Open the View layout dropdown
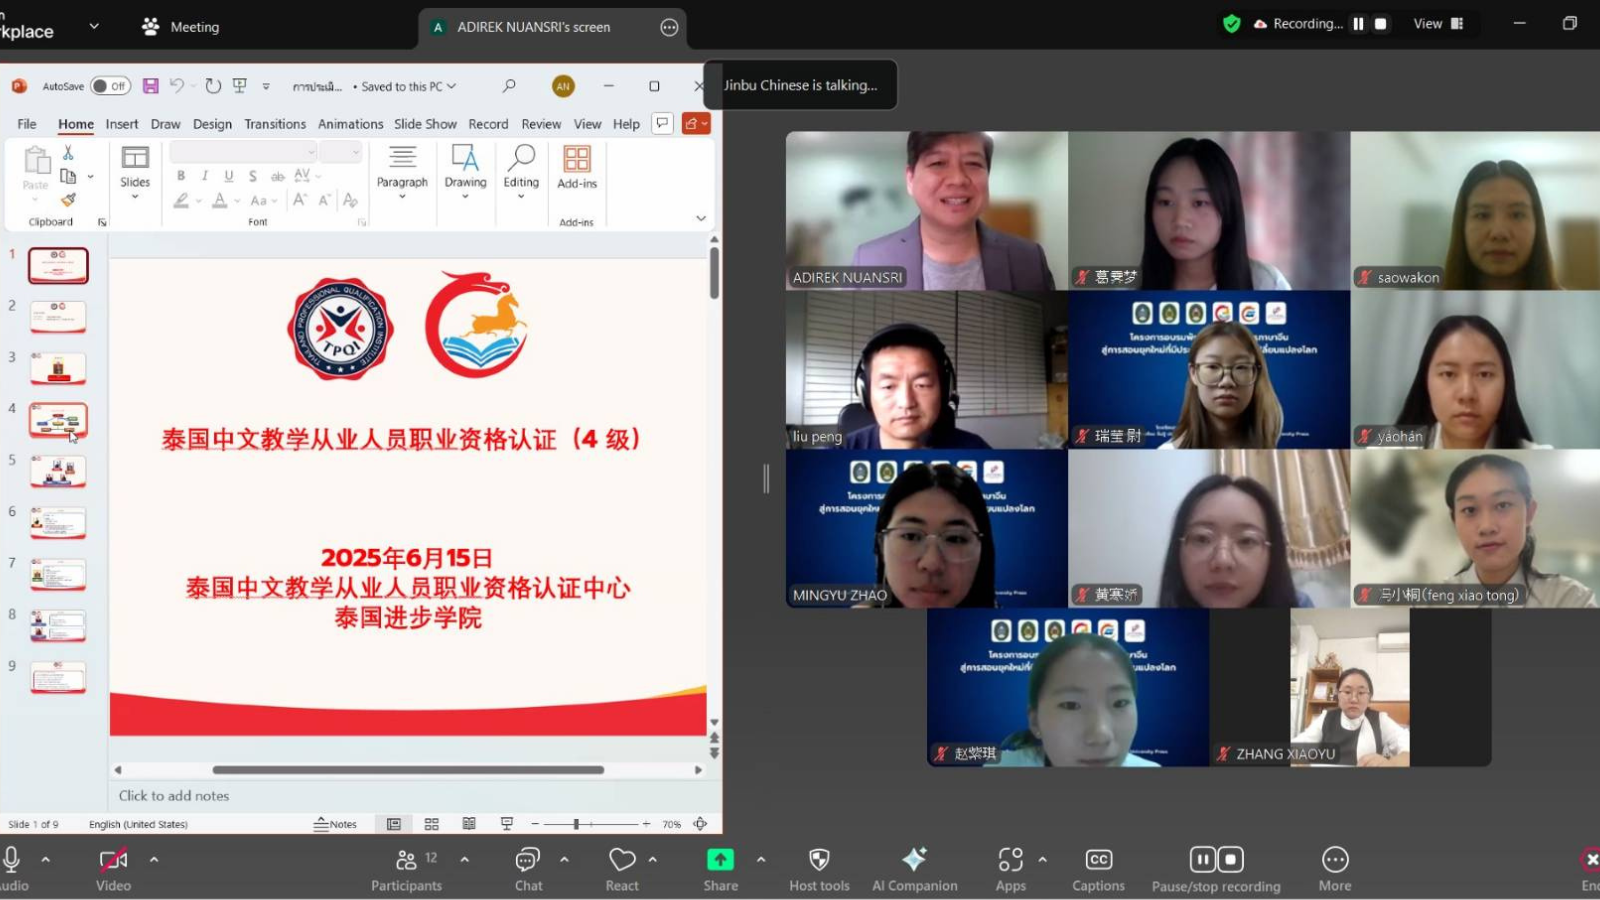The height and width of the screenshot is (900, 1600). (x=1438, y=24)
